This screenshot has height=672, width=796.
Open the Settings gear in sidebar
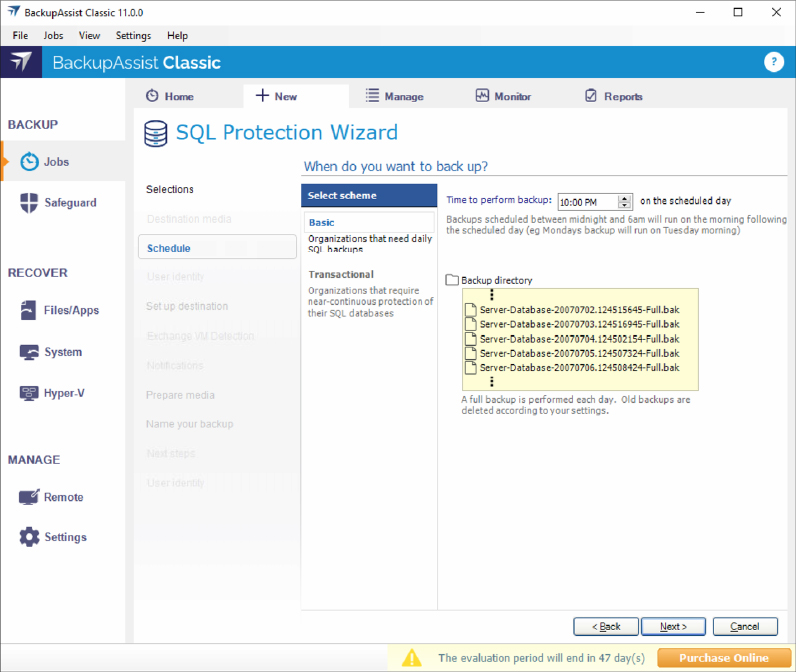pyautogui.click(x=64, y=537)
